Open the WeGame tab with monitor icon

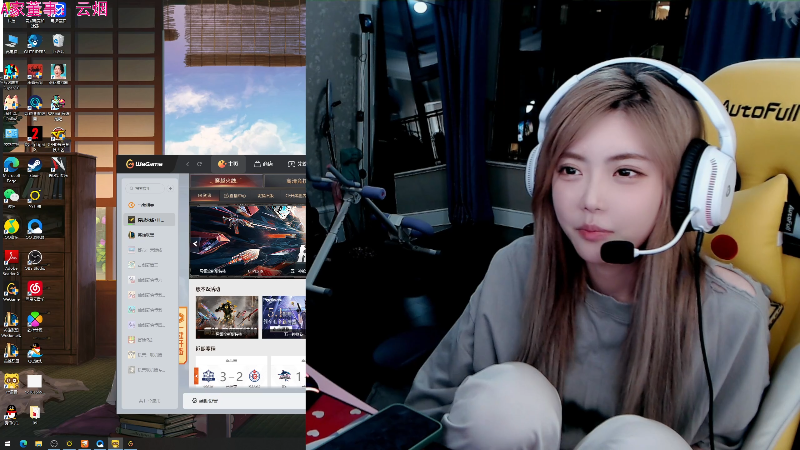[x=296, y=164]
